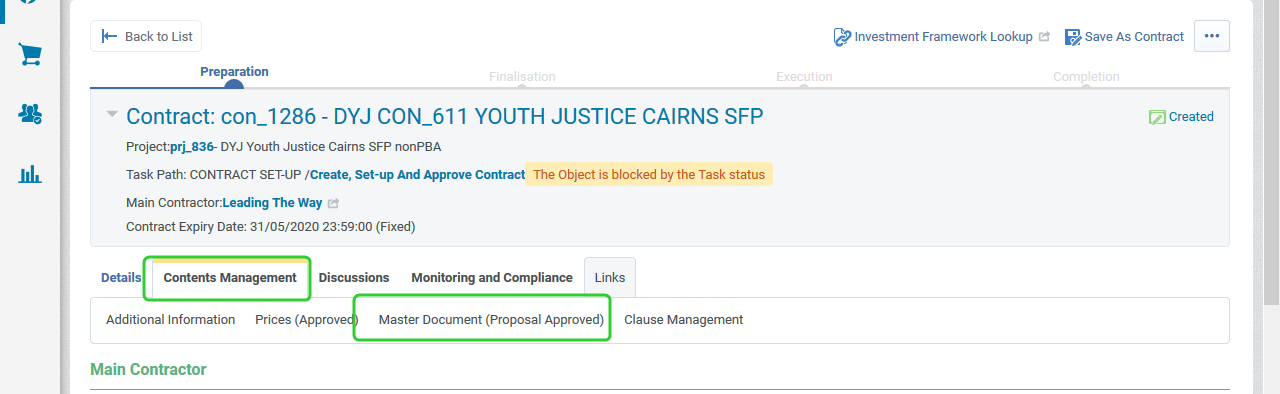The image size is (1280, 394).
Task: Open the Discussions tab
Action: (x=354, y=278)
